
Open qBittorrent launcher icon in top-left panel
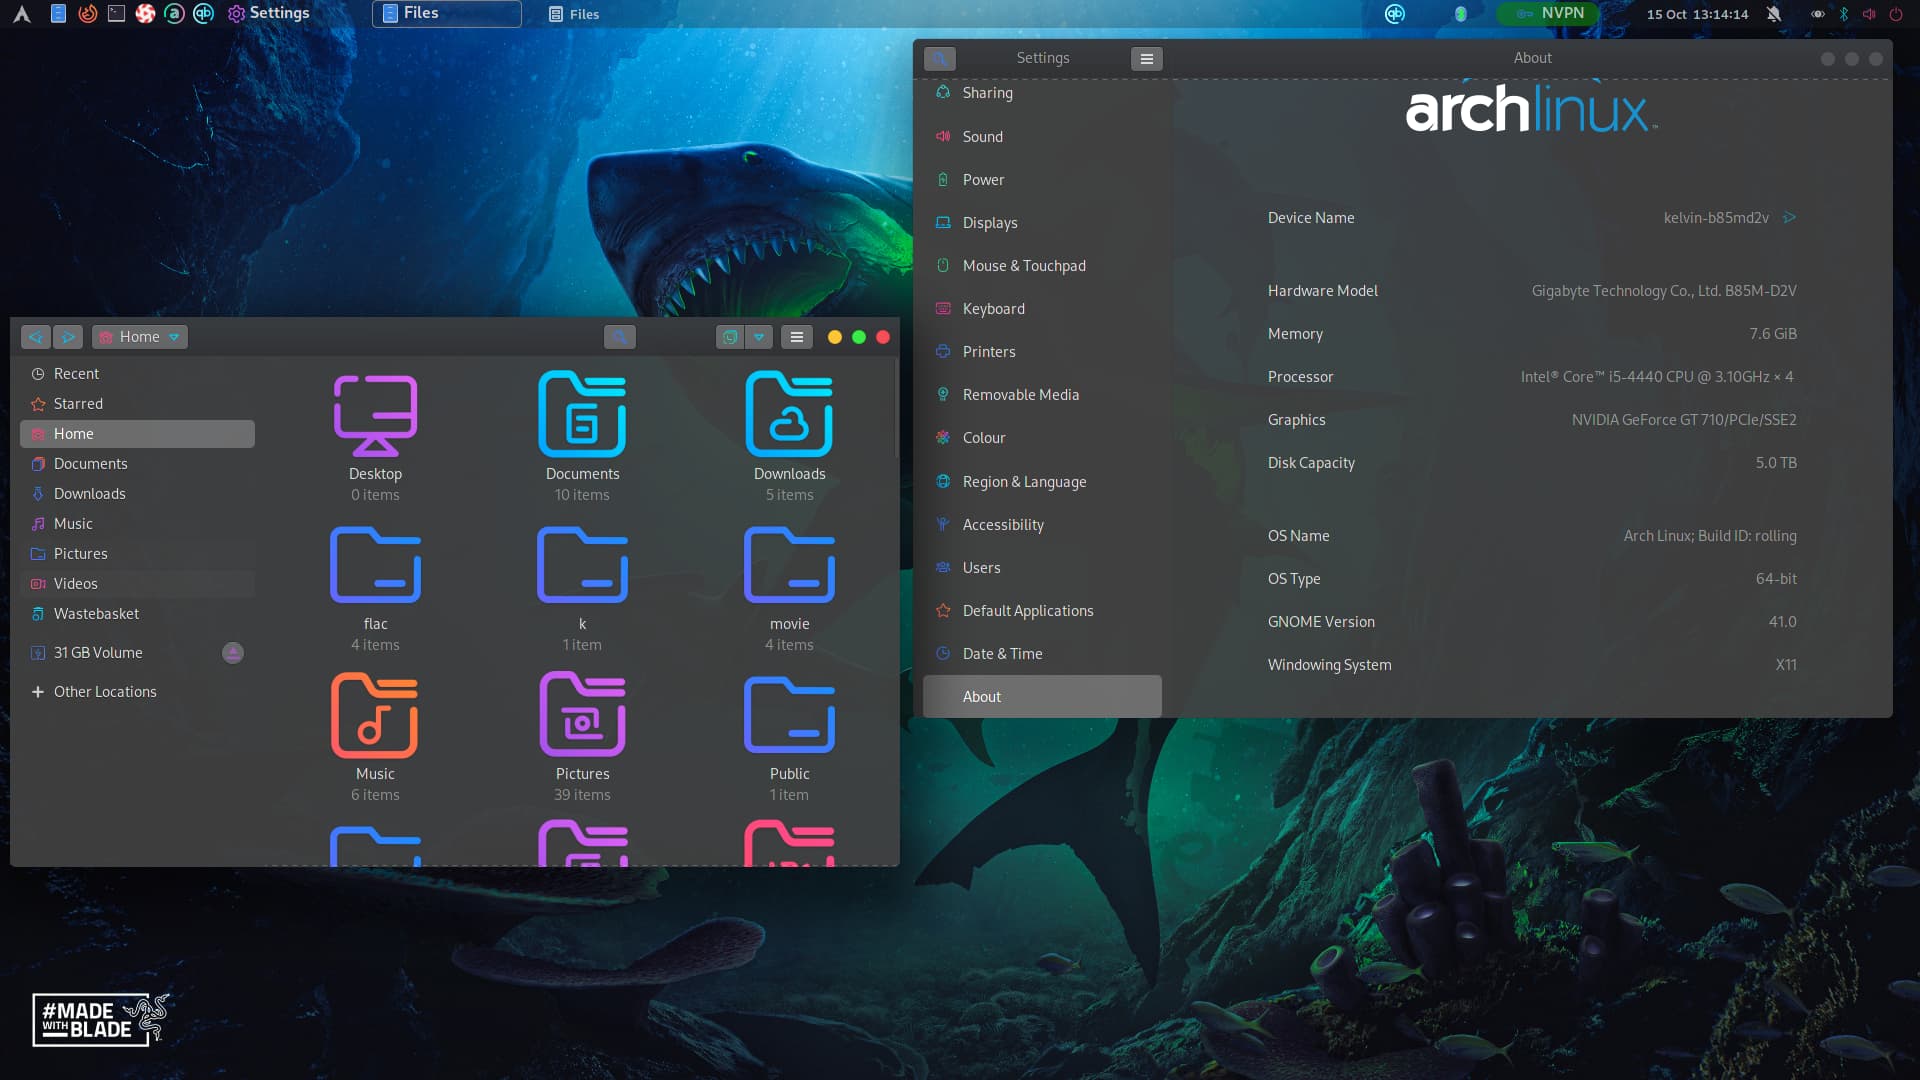tap(203, 14)
